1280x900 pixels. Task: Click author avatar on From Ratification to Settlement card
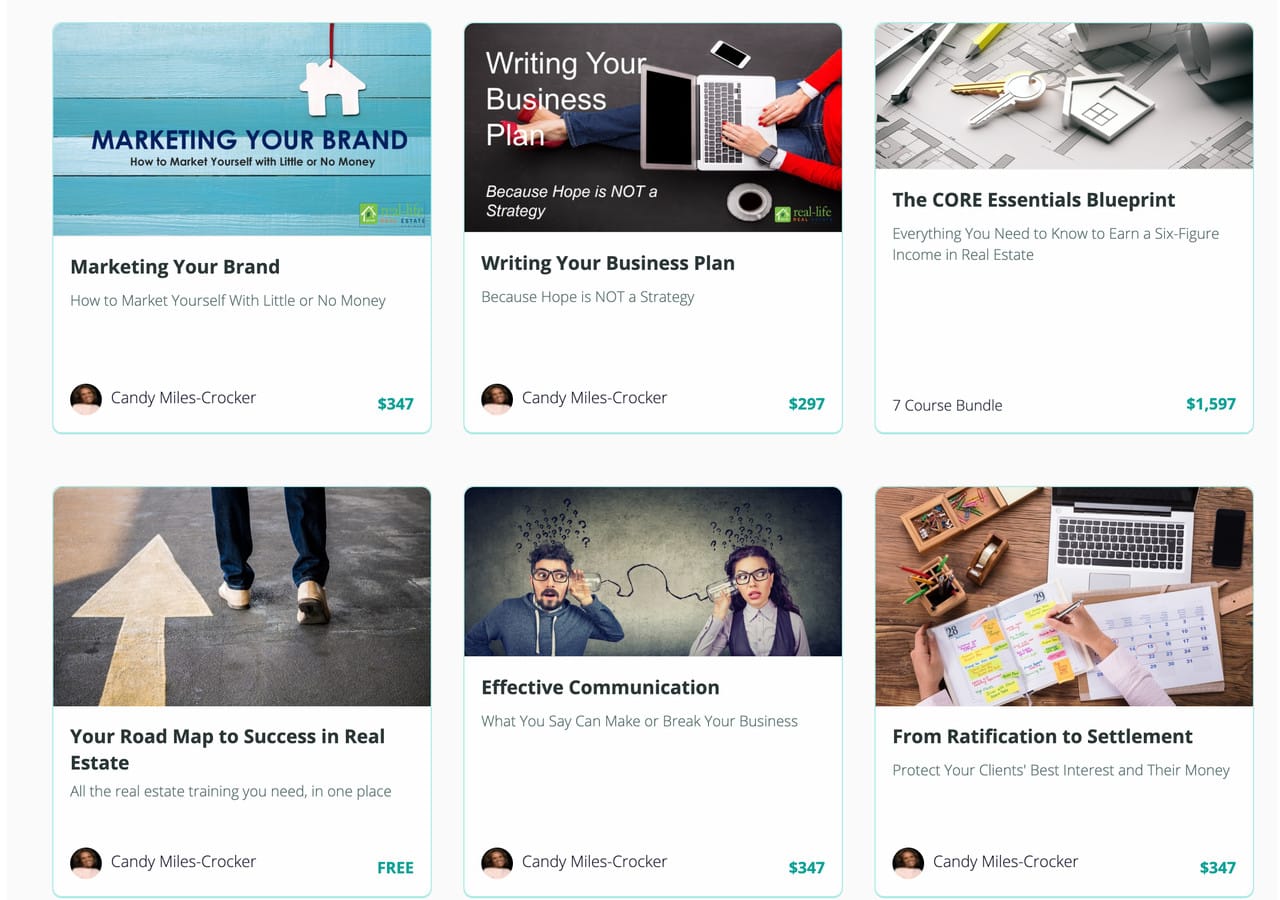tap(908, 863)
